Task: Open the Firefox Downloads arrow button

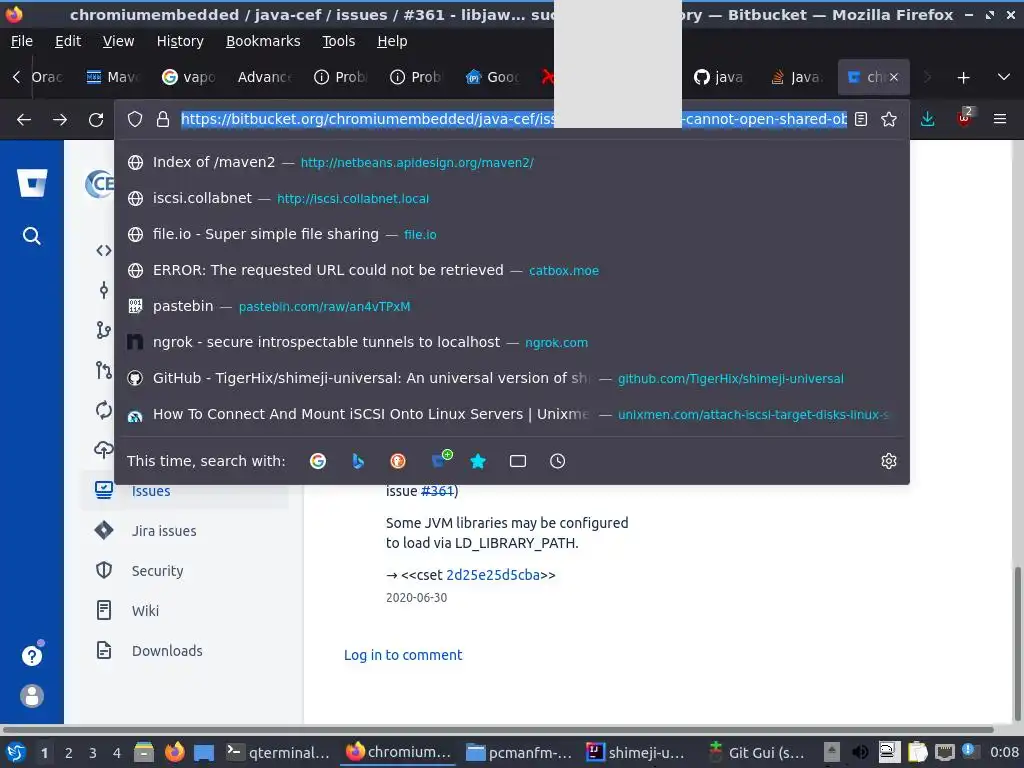Action: (x=927, y=119)
